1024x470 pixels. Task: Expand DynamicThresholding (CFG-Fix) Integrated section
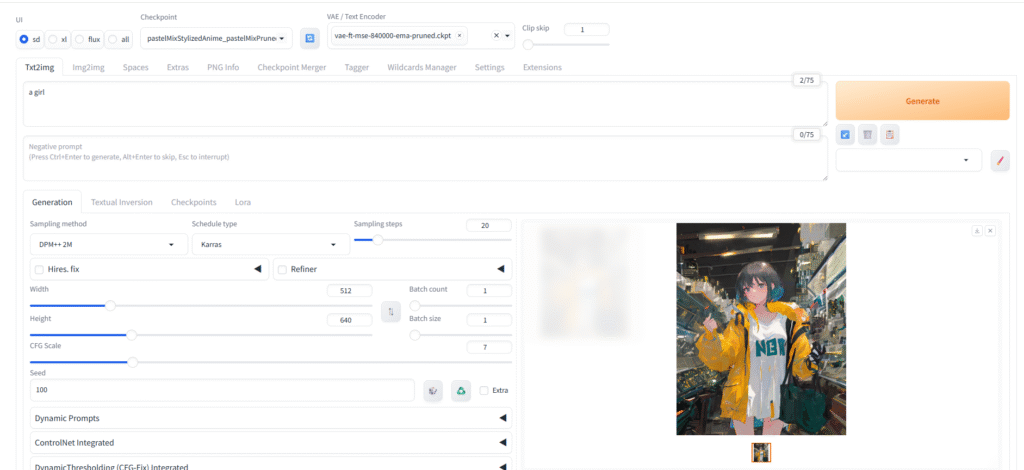point(271,464)
